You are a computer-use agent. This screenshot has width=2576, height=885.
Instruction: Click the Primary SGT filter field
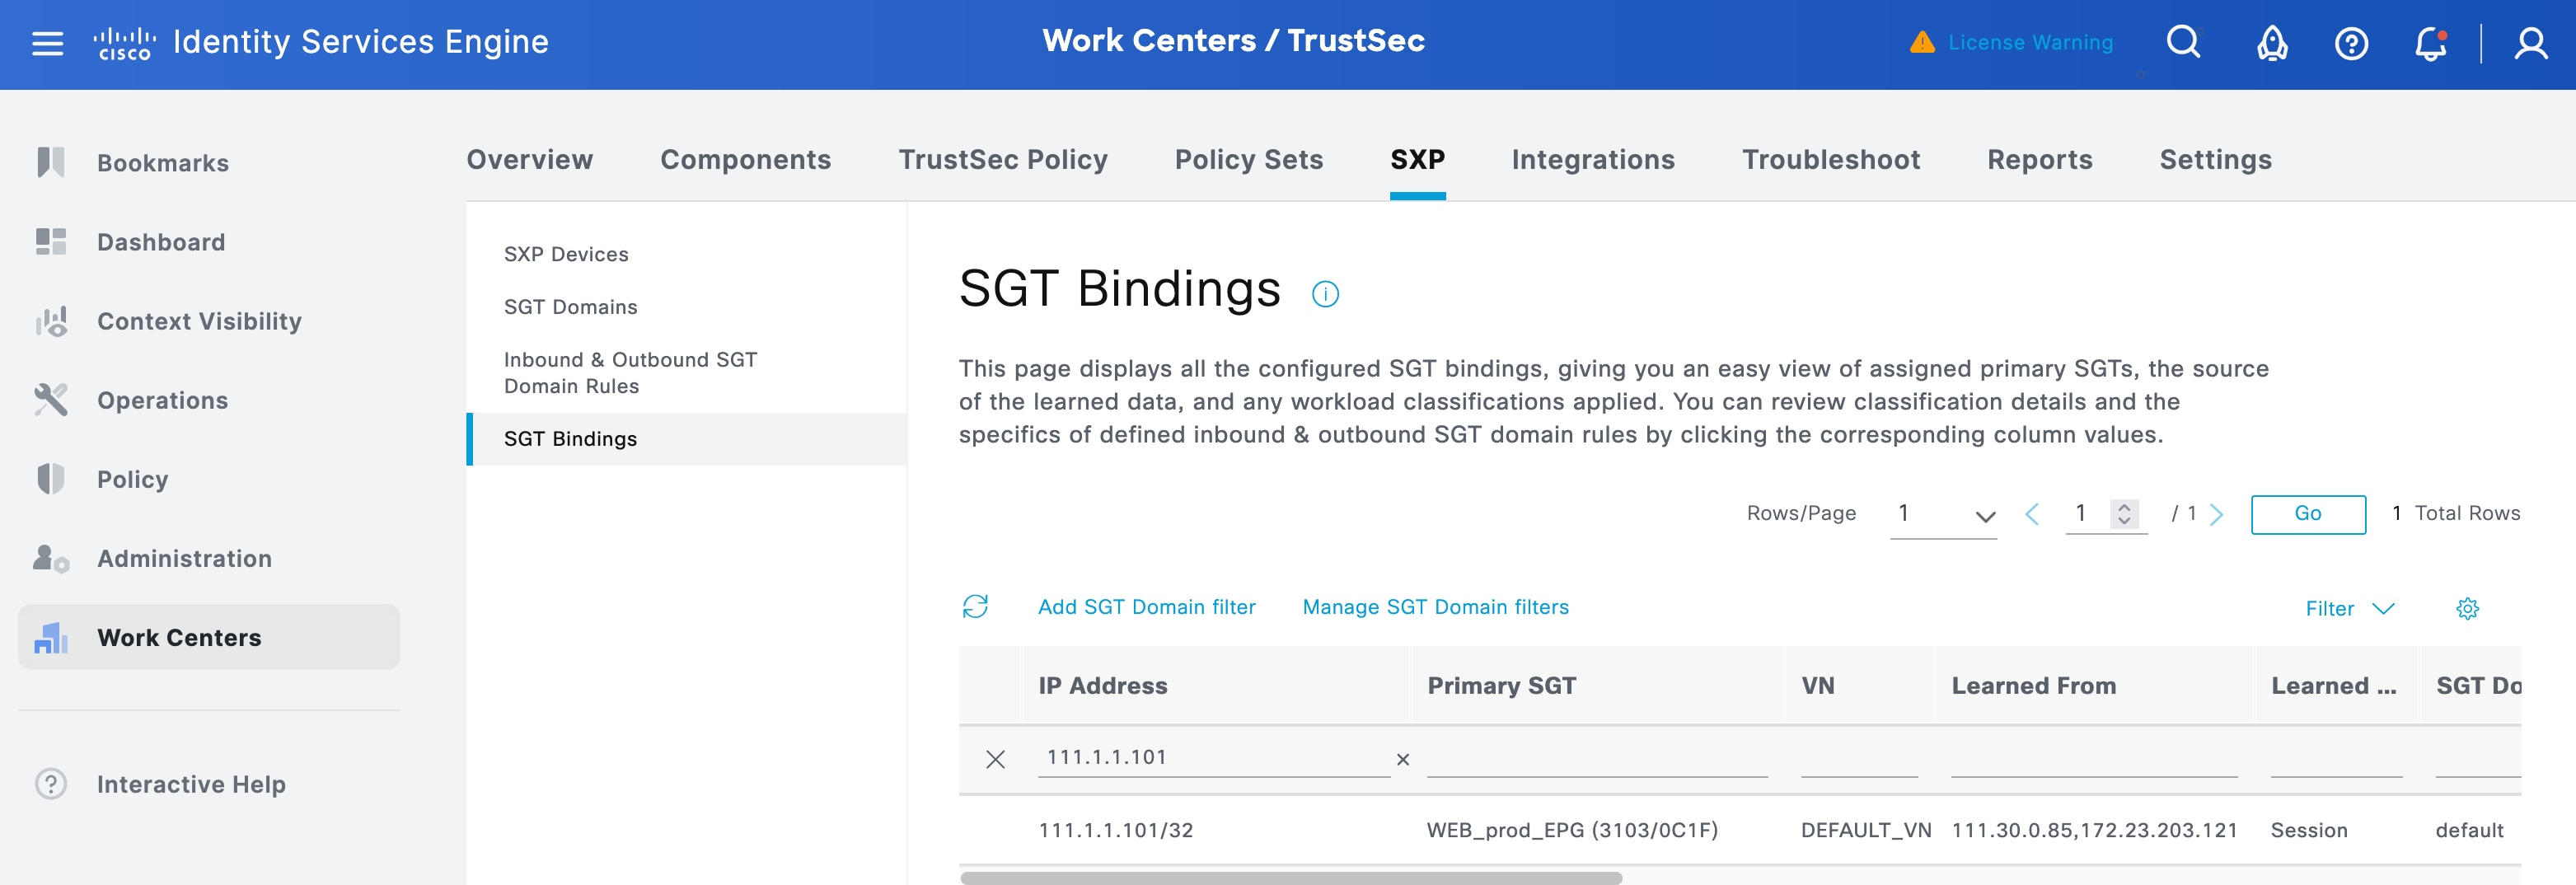tap(1596, 759)
